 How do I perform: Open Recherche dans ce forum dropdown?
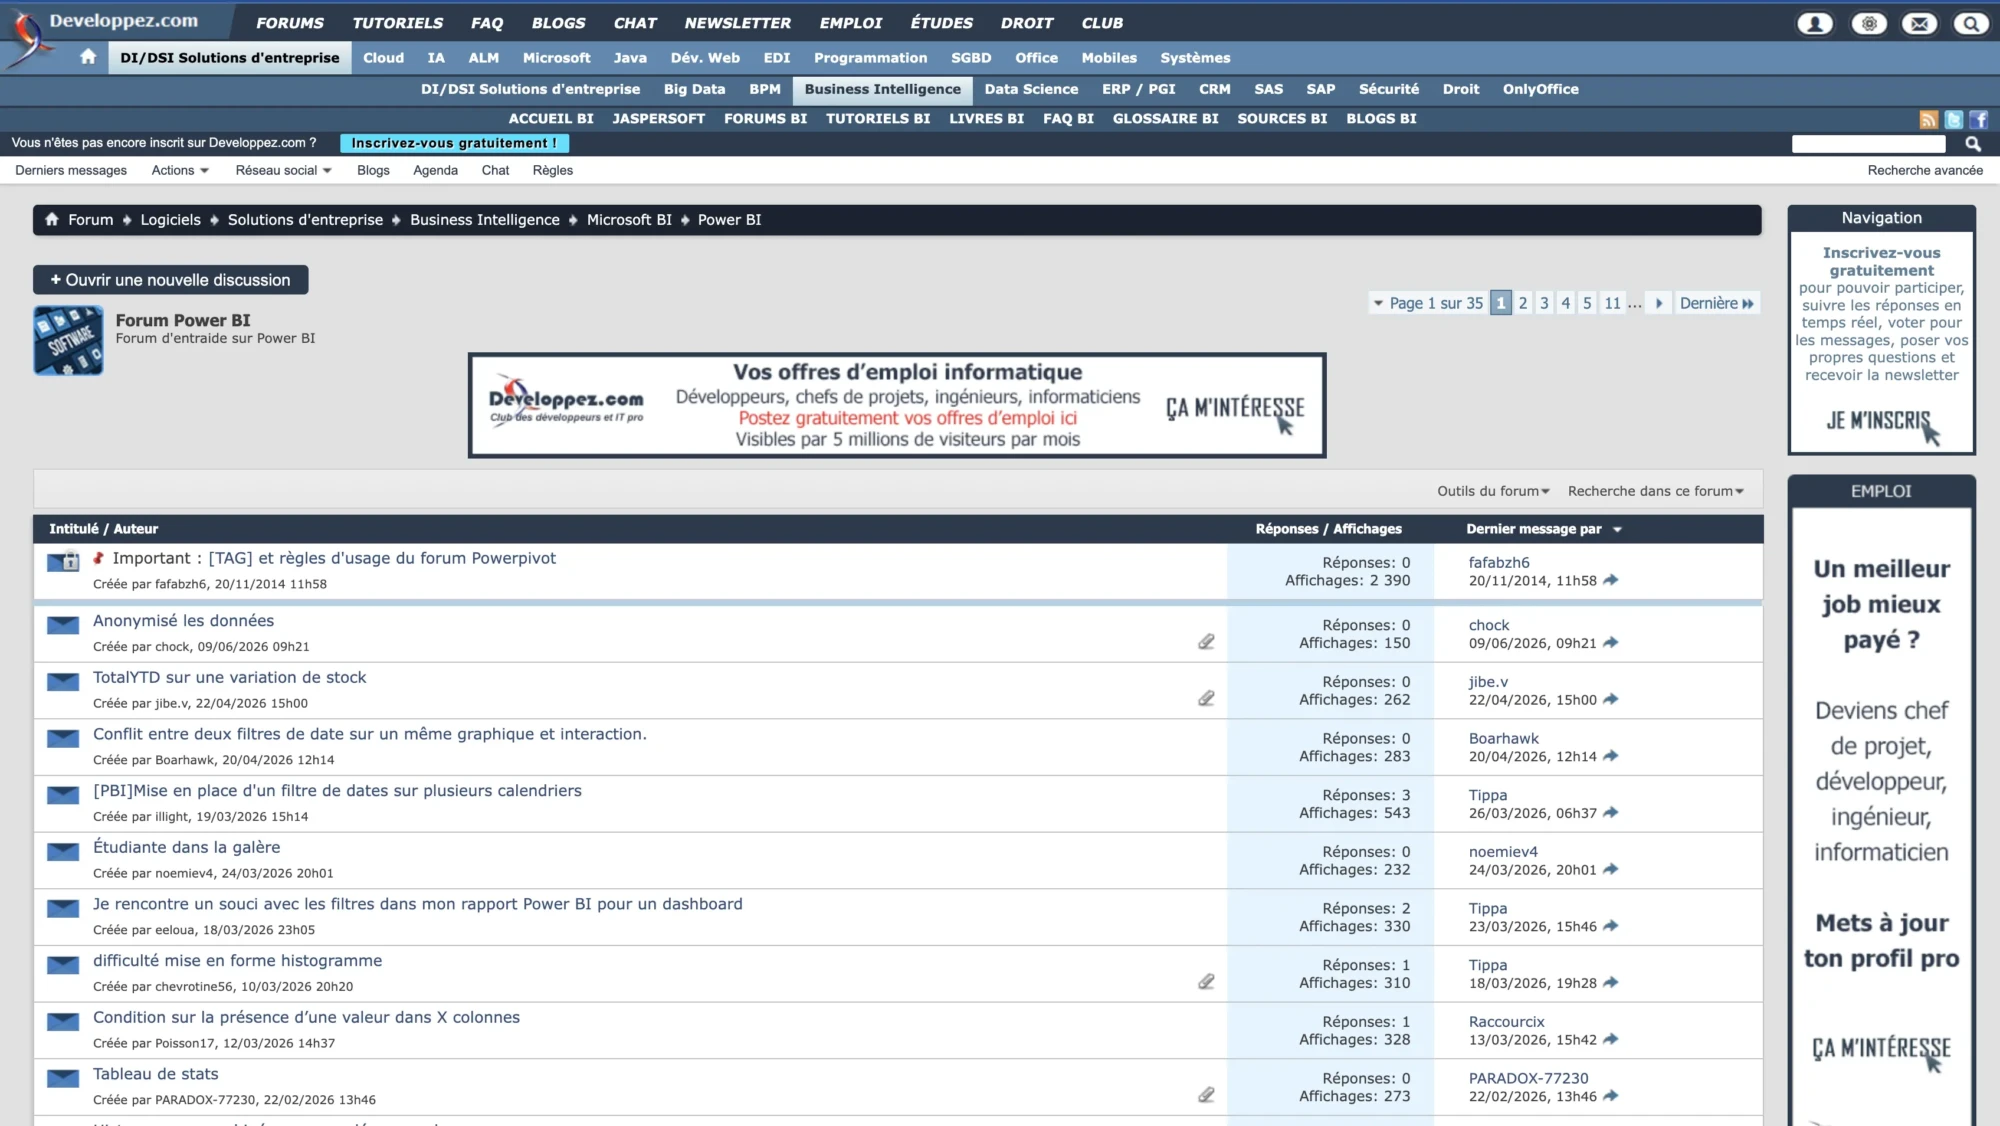pos(1655,491)
